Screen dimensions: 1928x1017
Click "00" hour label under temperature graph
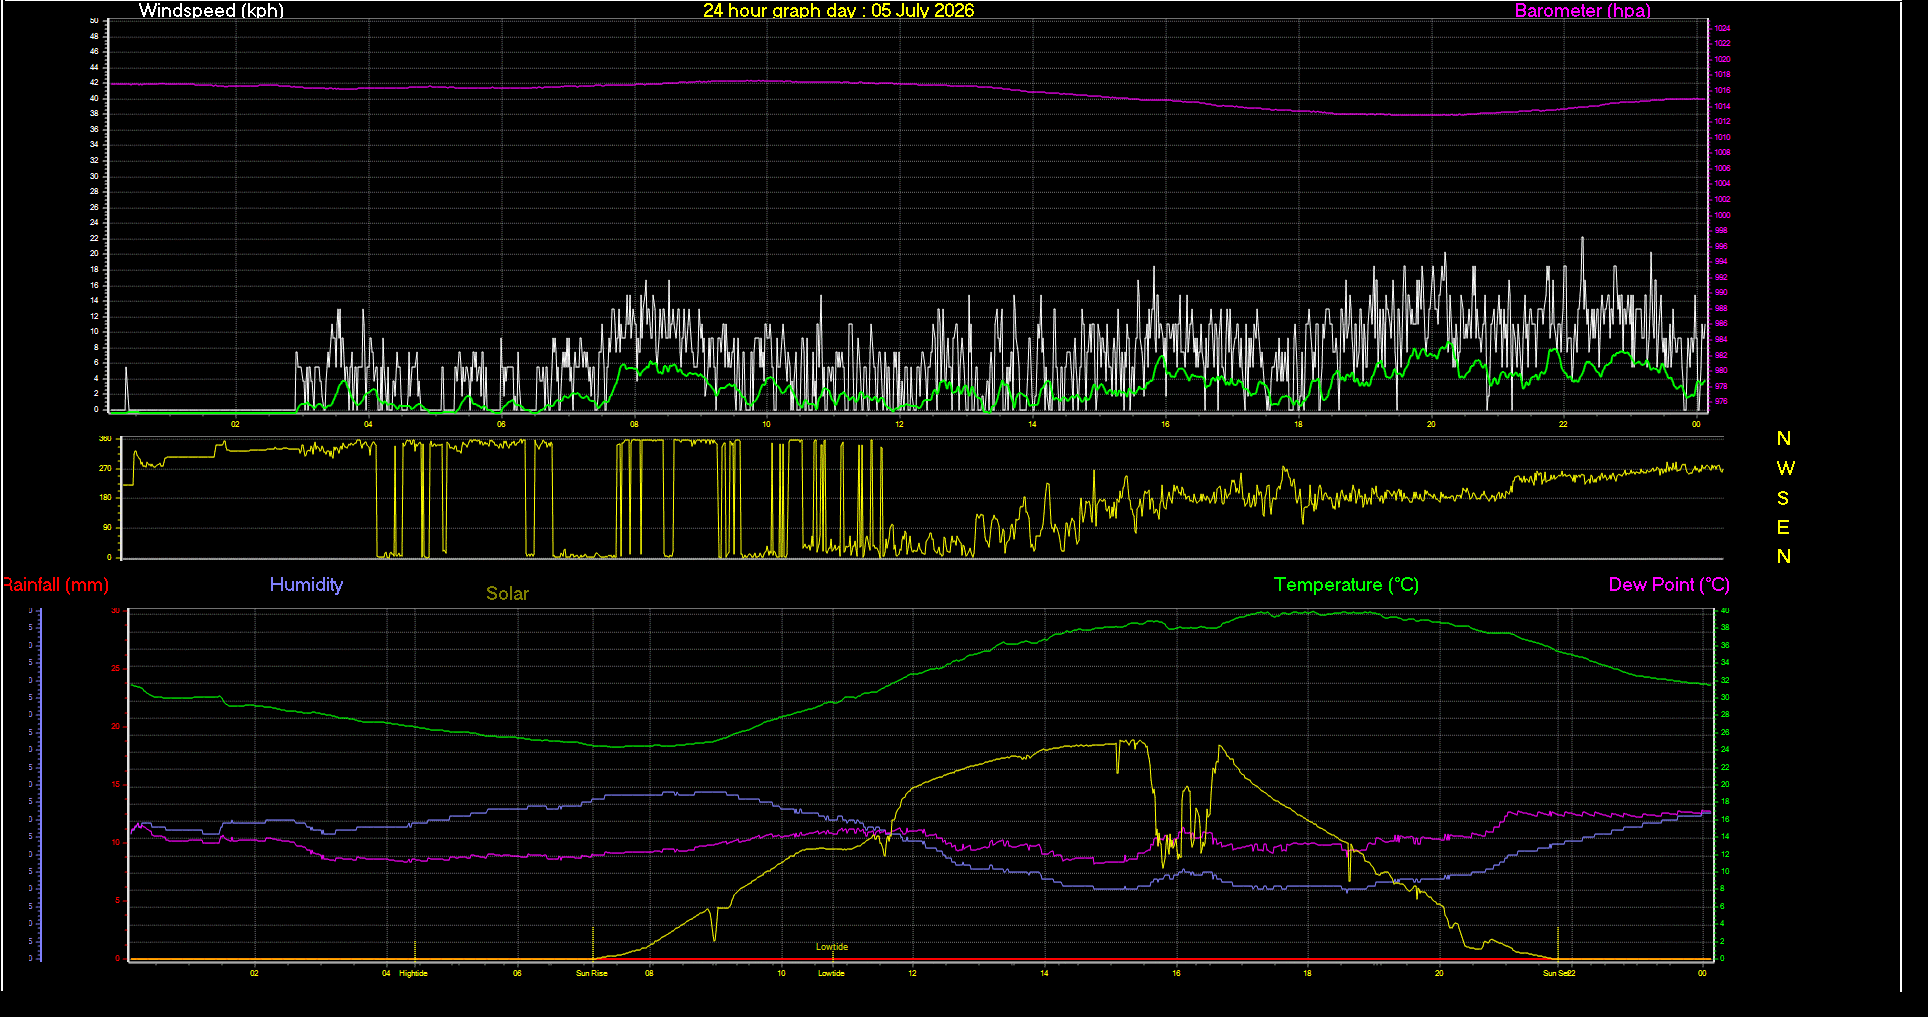[1702, 973]
